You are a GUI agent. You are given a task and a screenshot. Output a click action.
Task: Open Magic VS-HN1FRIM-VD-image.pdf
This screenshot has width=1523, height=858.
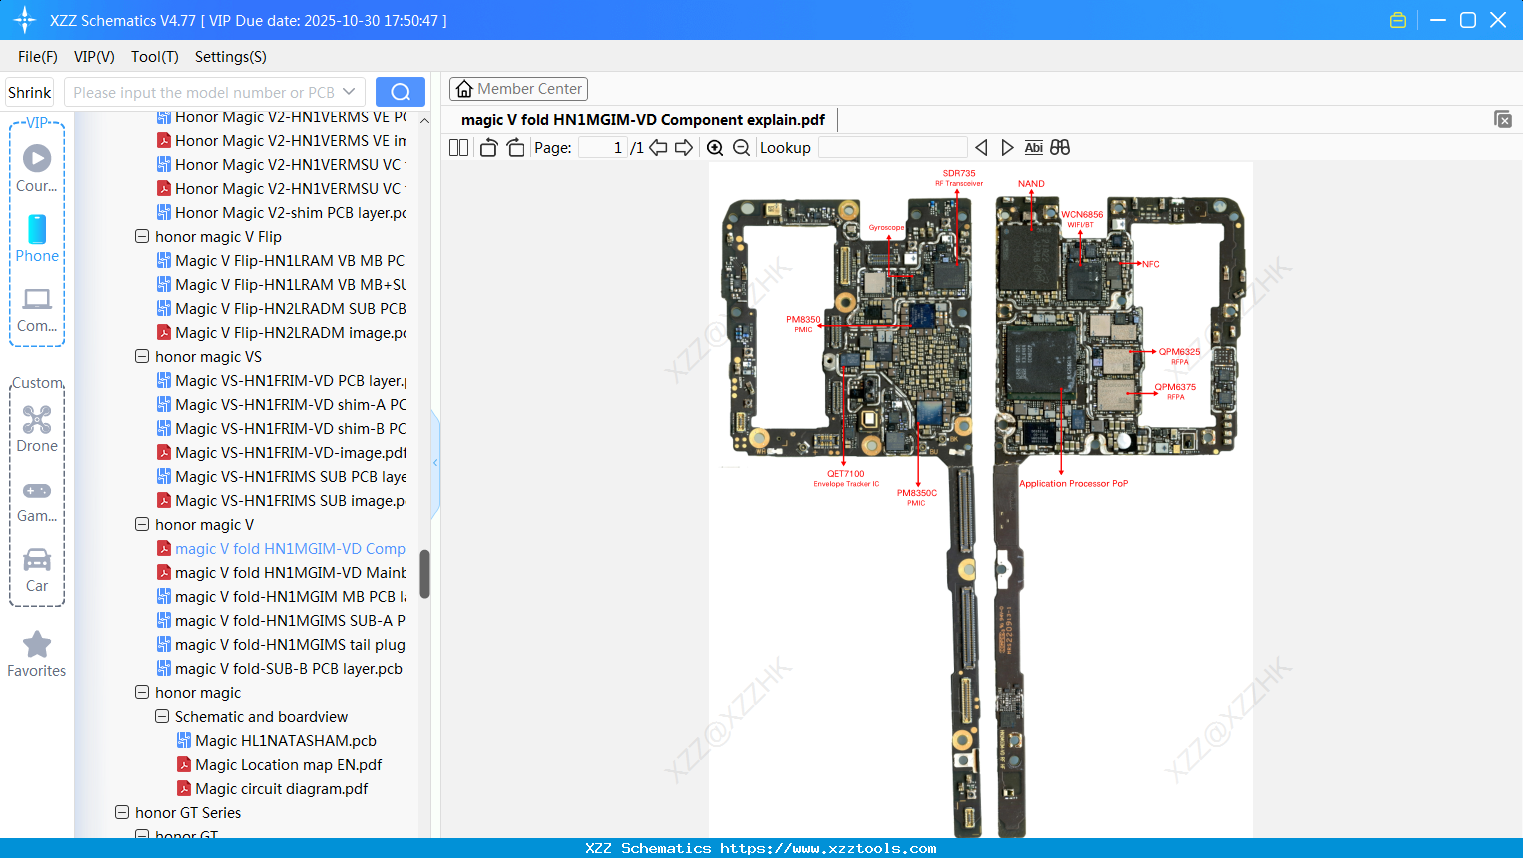281,453
